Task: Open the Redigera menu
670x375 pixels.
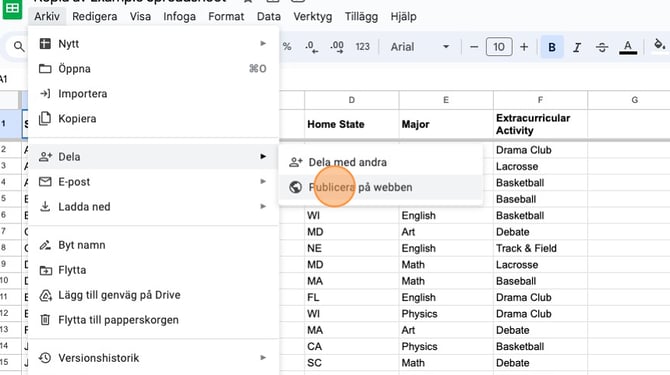Action: click(x=94, y=17)
